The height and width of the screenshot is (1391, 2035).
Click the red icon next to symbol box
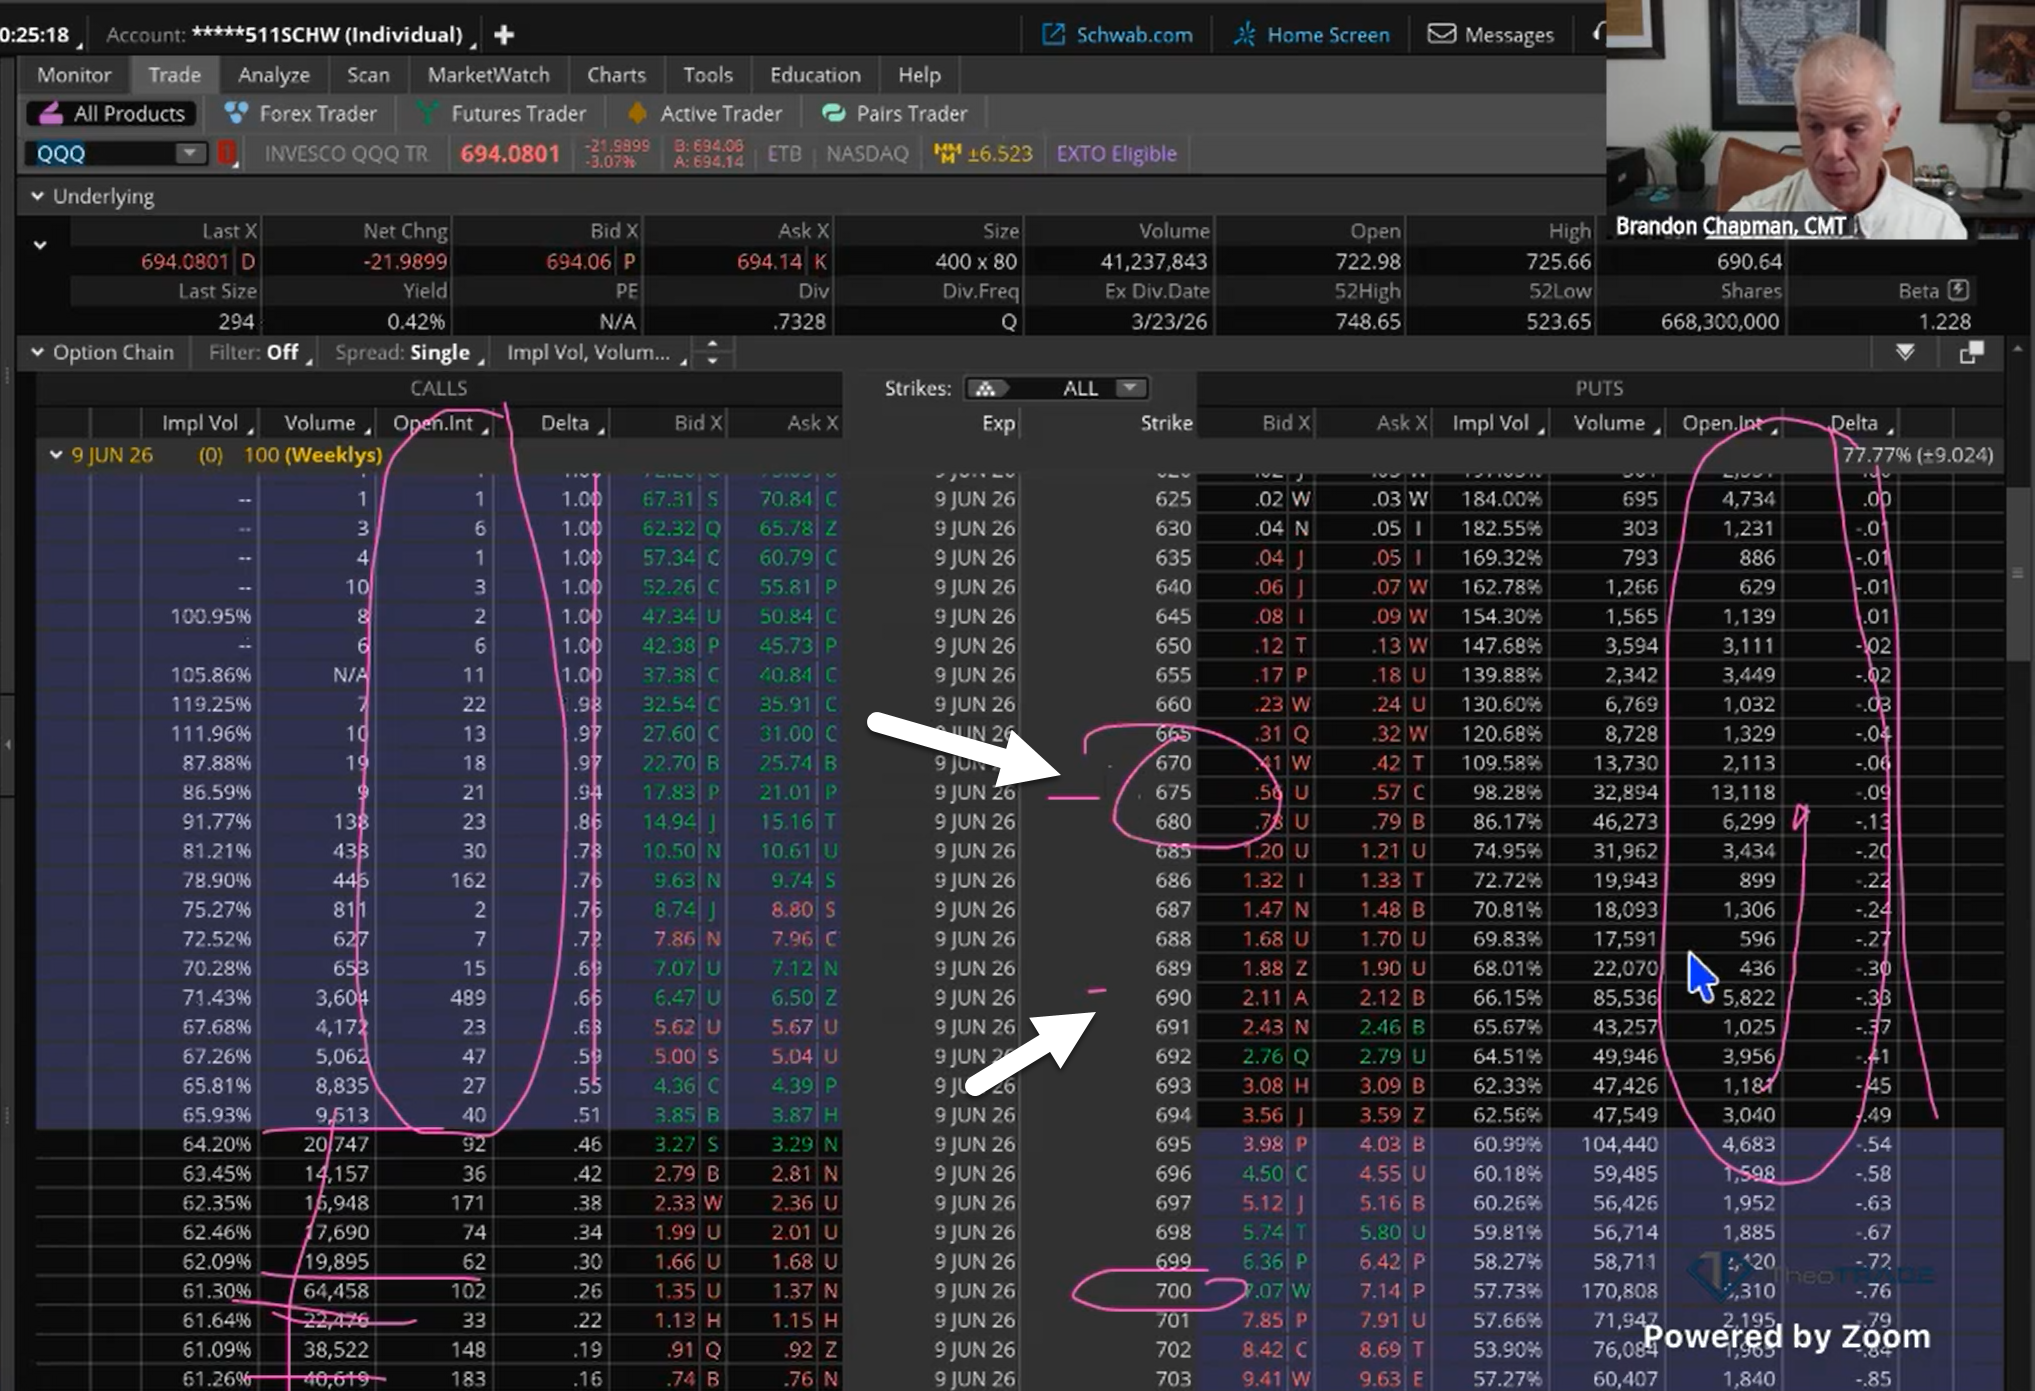pyautogui.click(x=228, y=154)
